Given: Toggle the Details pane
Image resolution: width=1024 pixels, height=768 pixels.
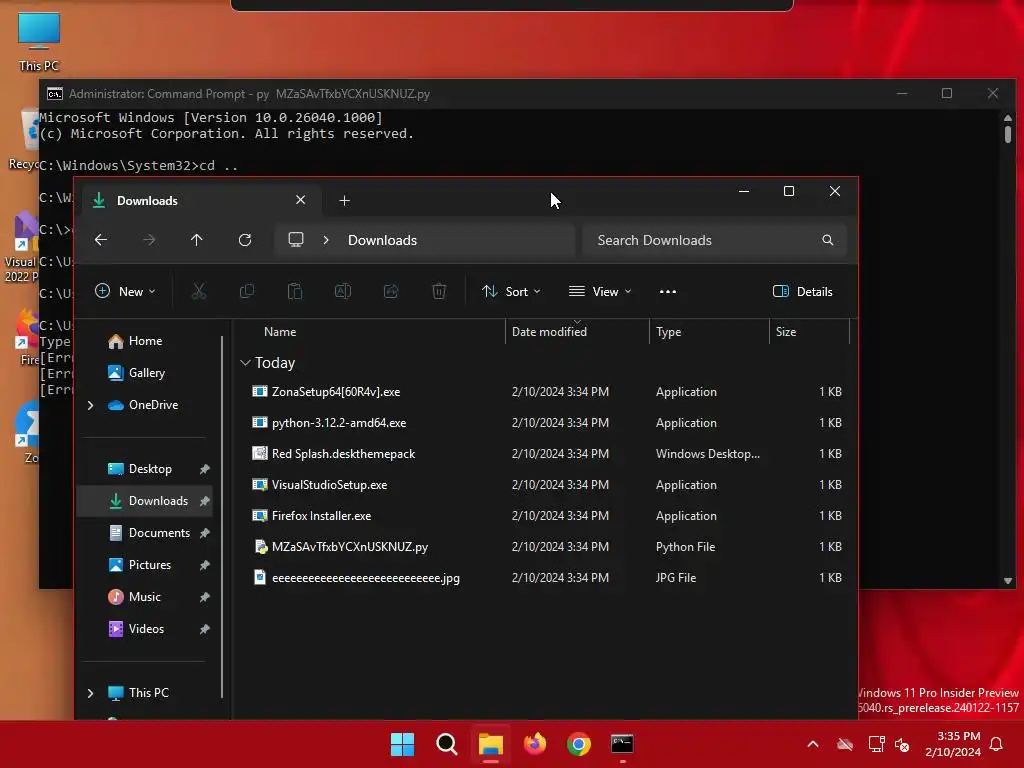Looking at the screenshot, I should (x=803, y=291).
